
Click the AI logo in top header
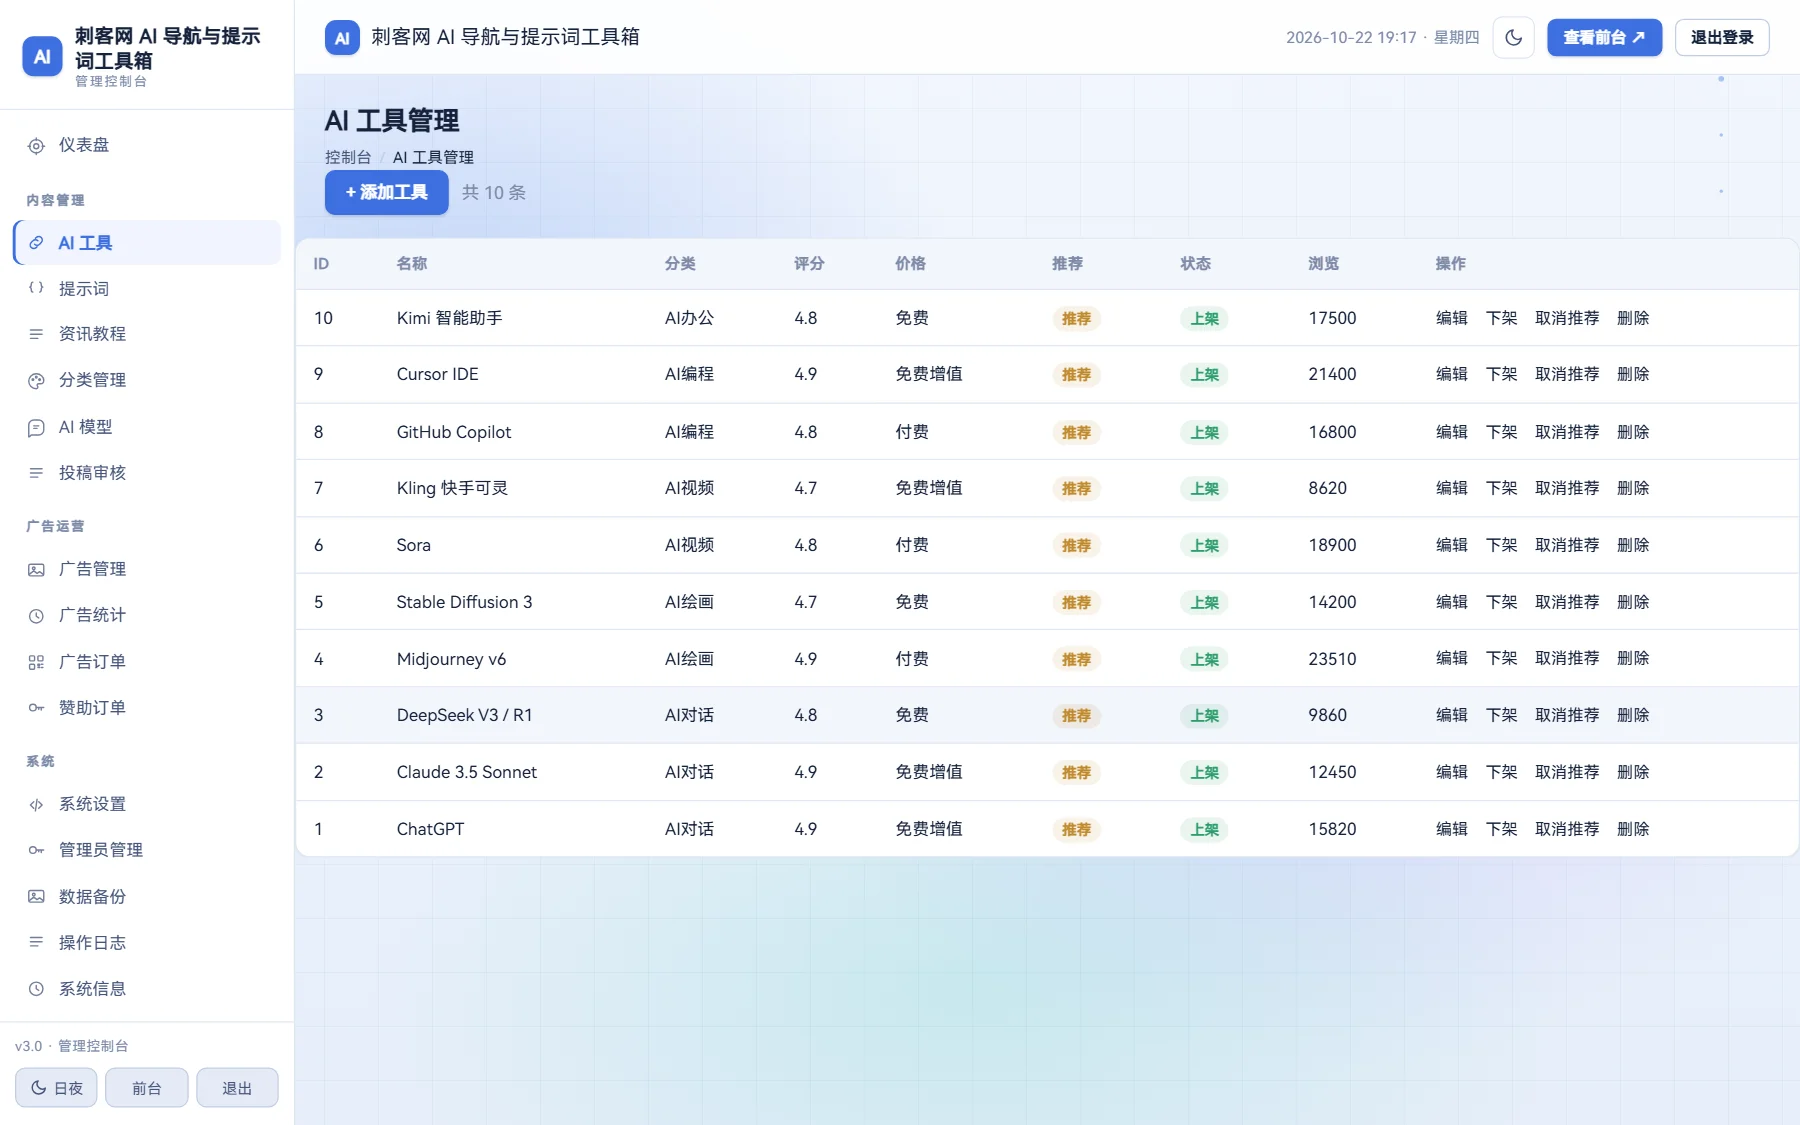[x=342, y=38]
